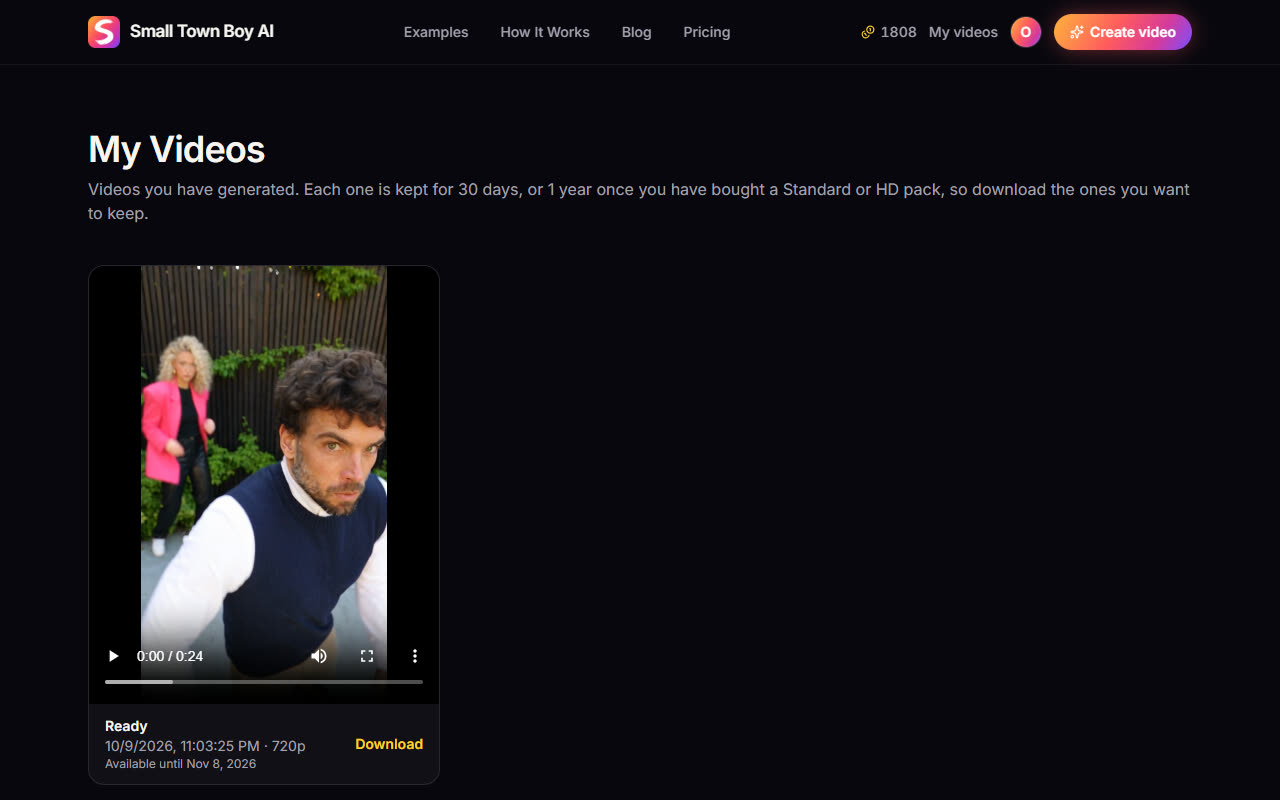This screenshot has width=1280, height=800.
Task: Click the My Videos heading
Action: pos(177,149)
